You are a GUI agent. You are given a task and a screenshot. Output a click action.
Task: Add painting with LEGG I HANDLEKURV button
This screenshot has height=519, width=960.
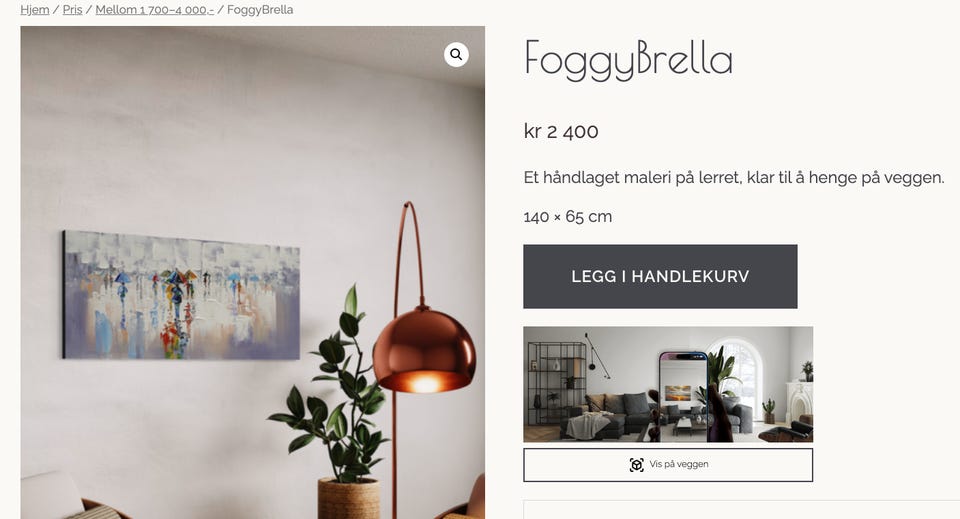(x=660, y=277)
